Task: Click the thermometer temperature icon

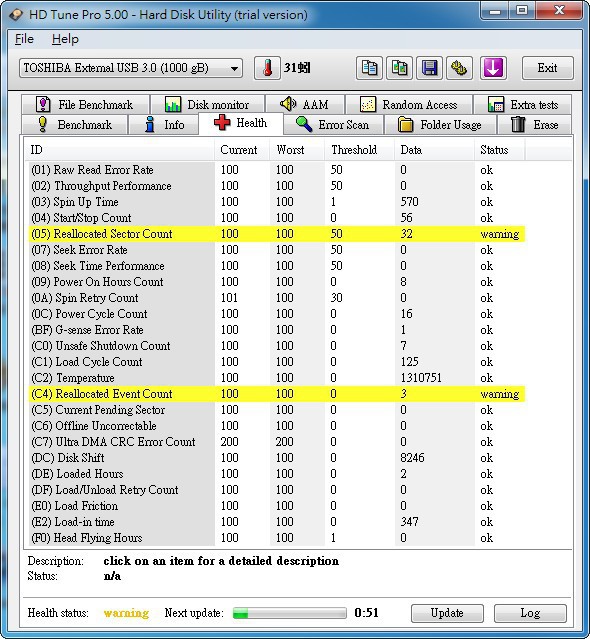Action: click(267, 68)
